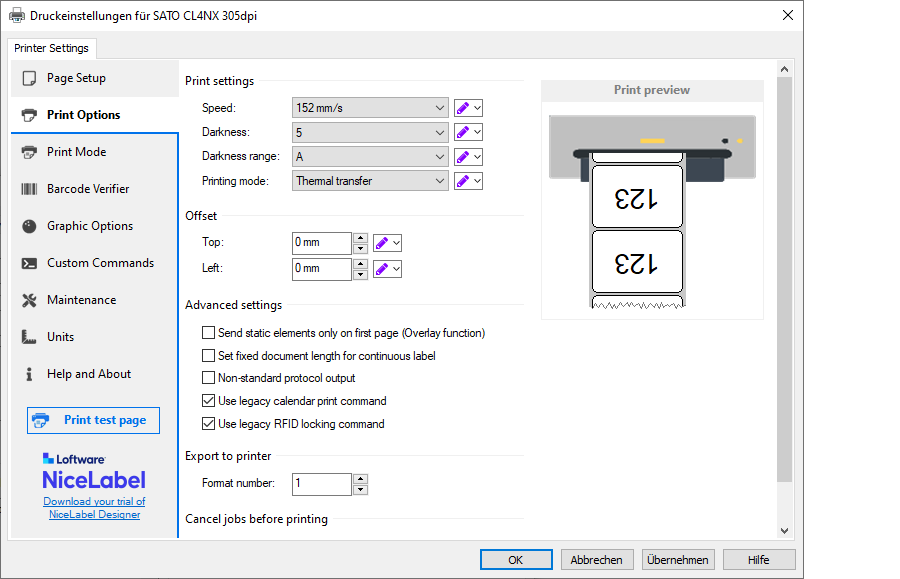Viewport: 900px width, 579px height.
Task: Open the Maintenance section
Action: [x=95, y=300]
